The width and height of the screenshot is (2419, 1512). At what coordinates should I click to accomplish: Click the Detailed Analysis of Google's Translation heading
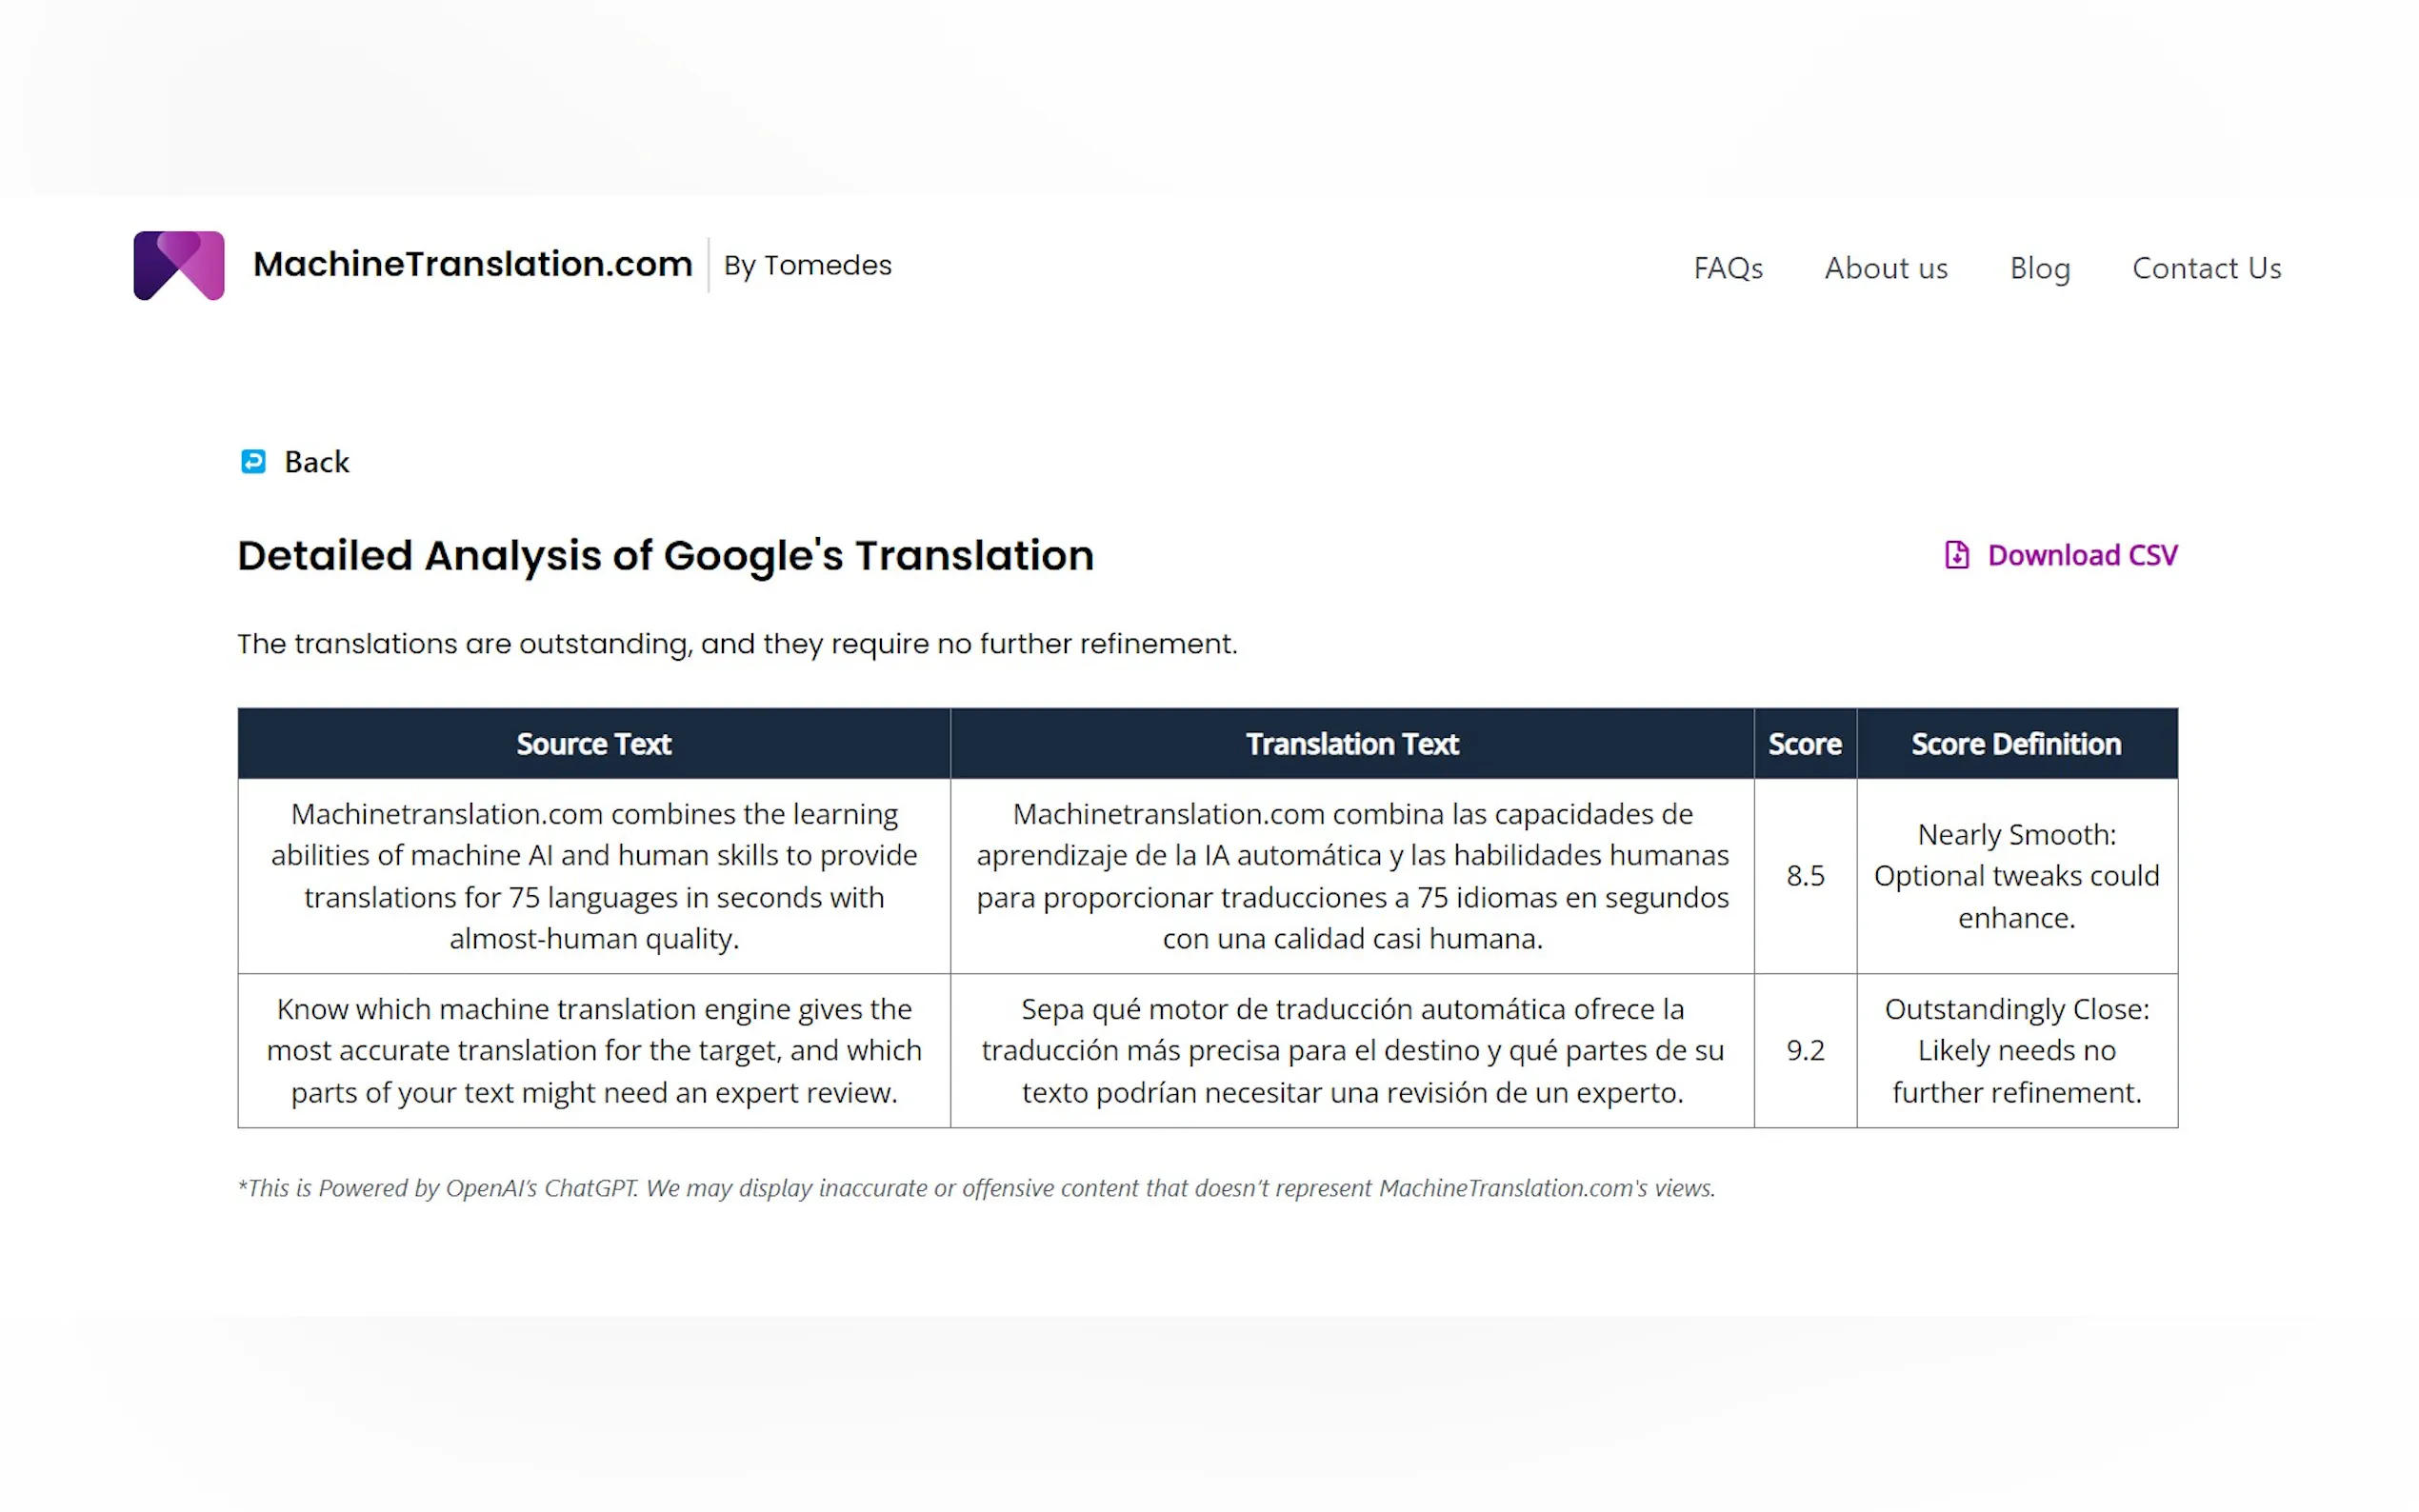tap(665, 556)
